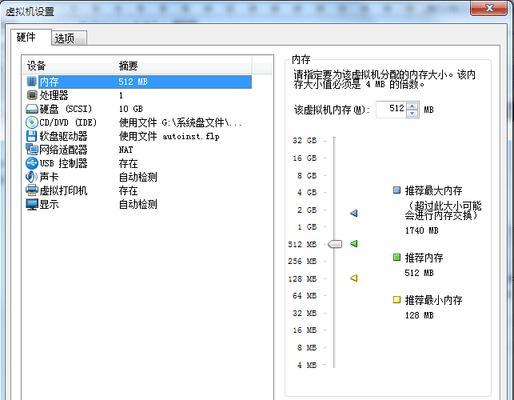Click the NAT network adapter summary
514x400 pixels.
click(126, 150)
